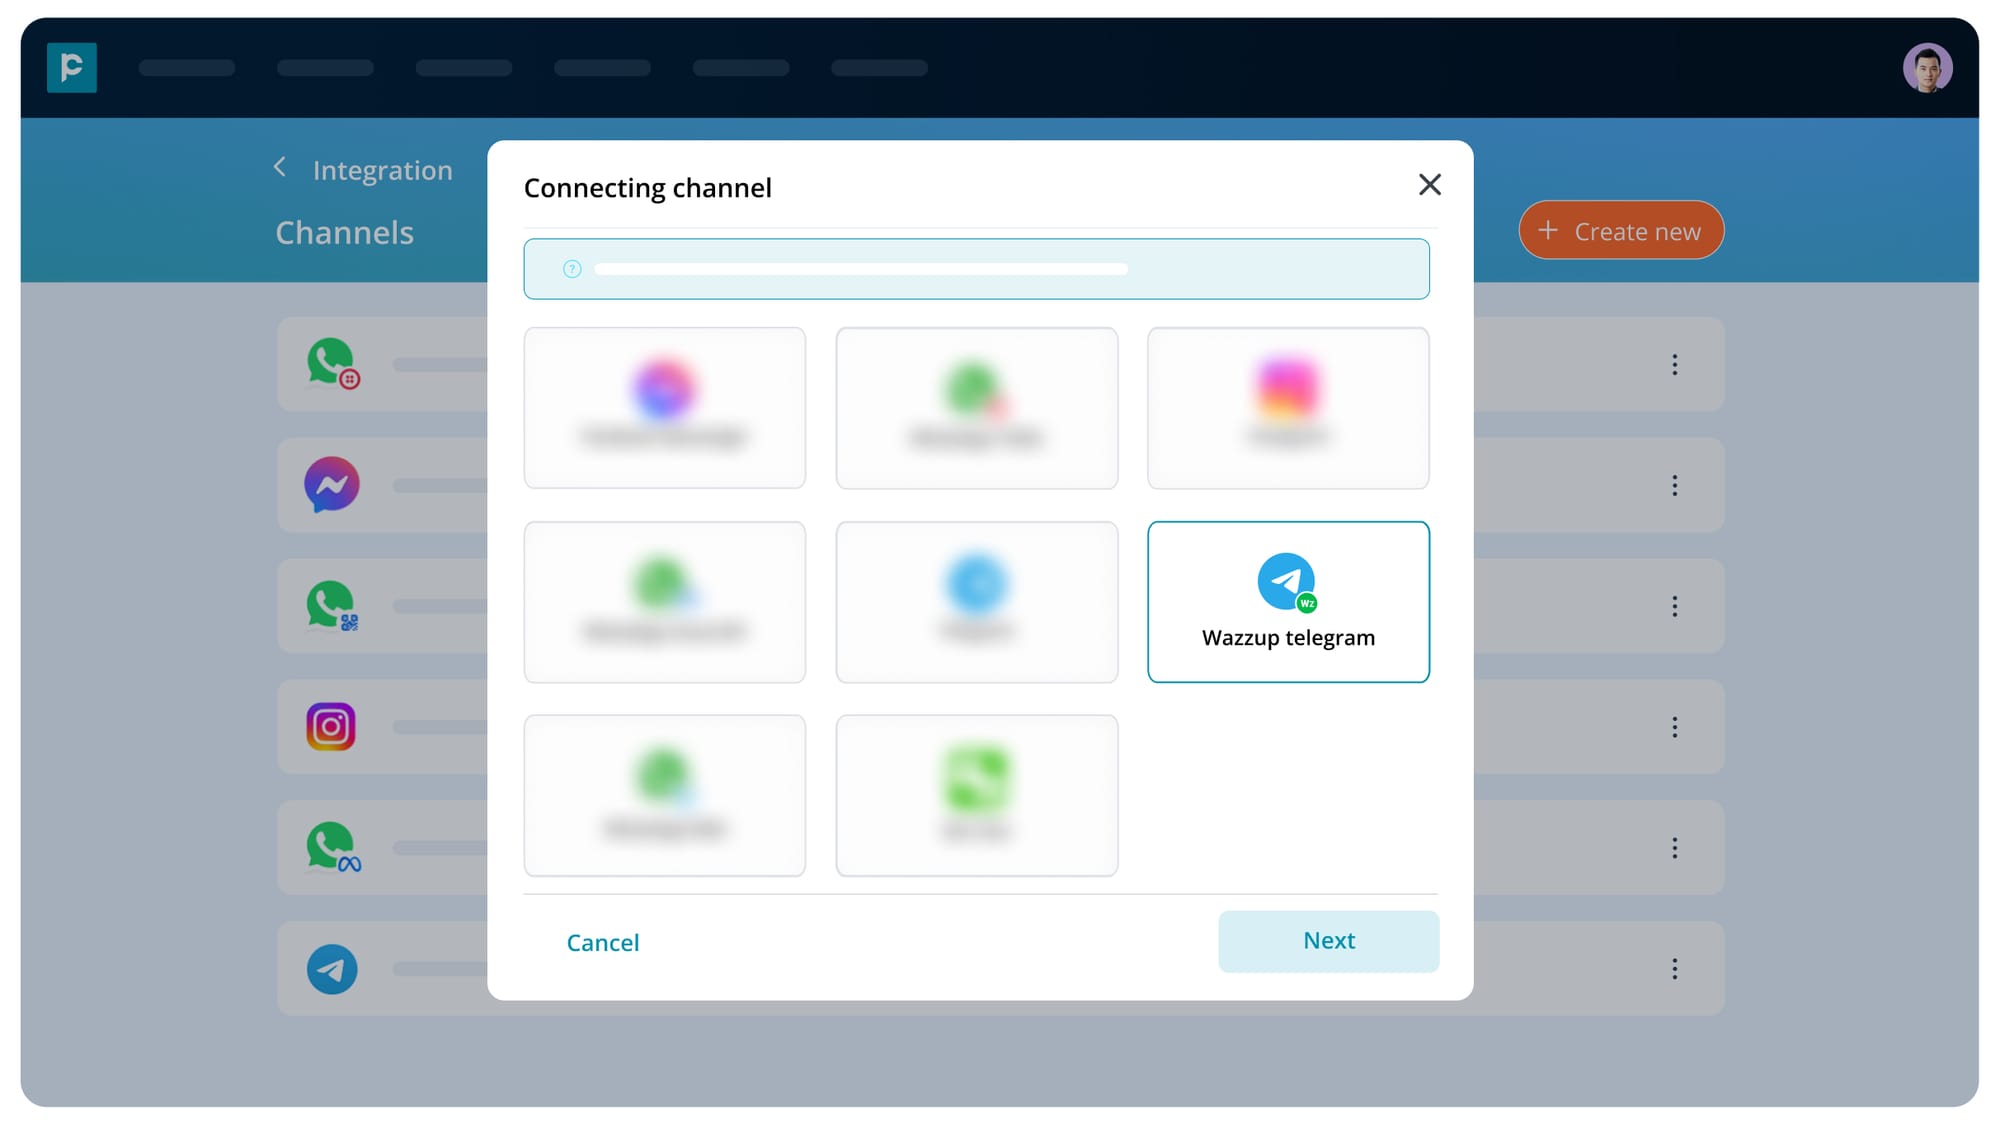The image size is (2000, 1126).
Task: Select the Instagram channel icon in the list
Action: (x=331, y=727)
